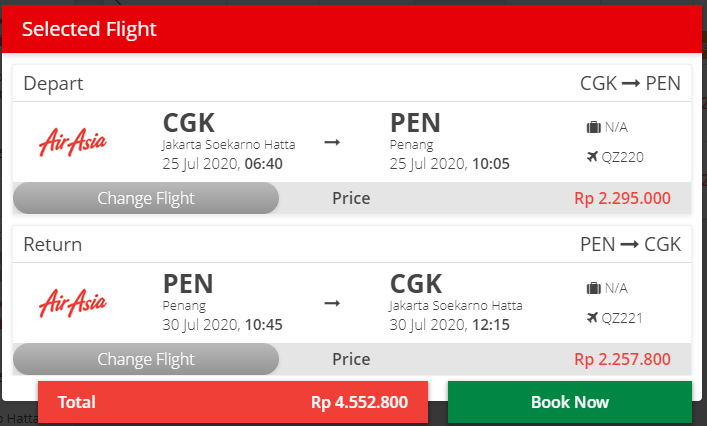Click return price Rp 2.257.800
The height and width of the screenshot is (426, 707).
pyautogui.click(x=622, y=359)
